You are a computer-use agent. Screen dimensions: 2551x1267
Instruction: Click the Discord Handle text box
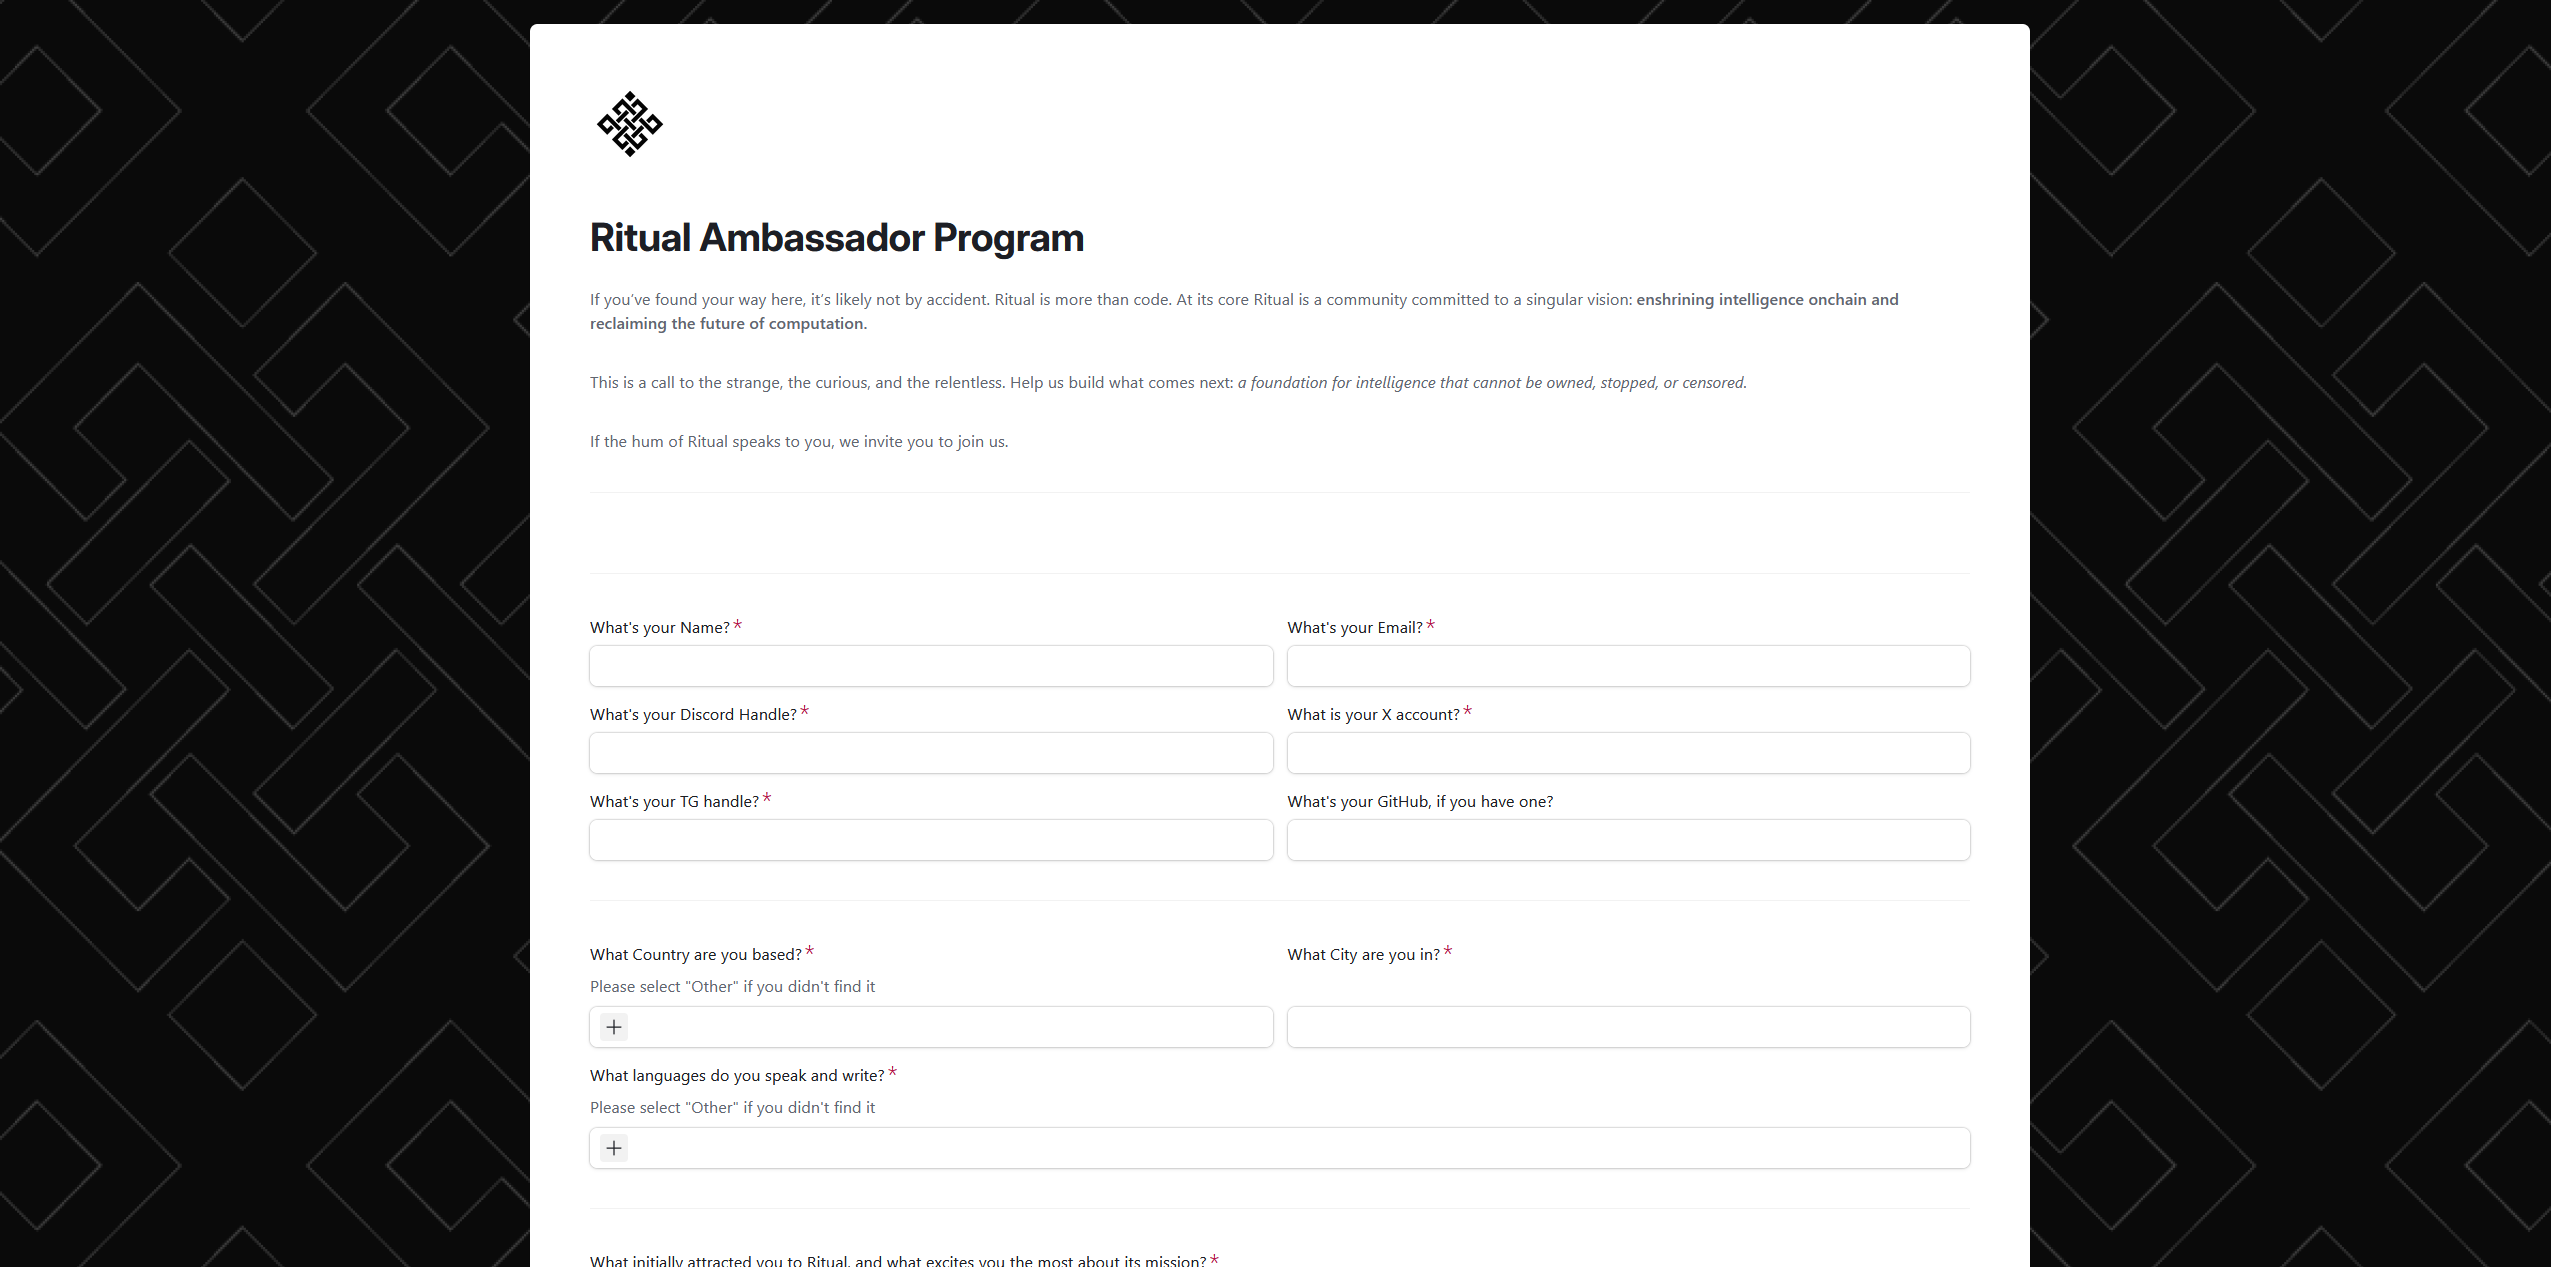click(930, 753)
